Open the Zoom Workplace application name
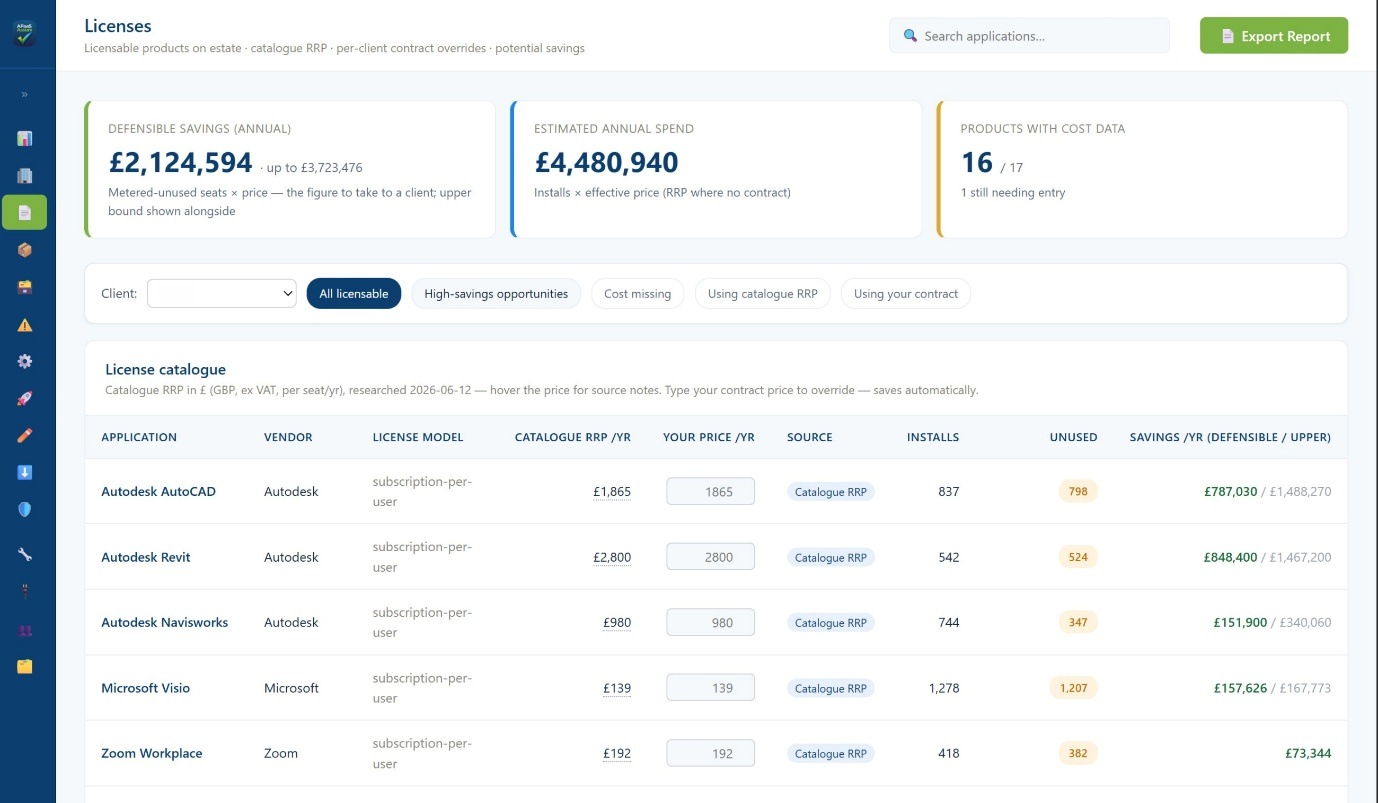This screenshot has height=803, width=1378. [152, 753]
